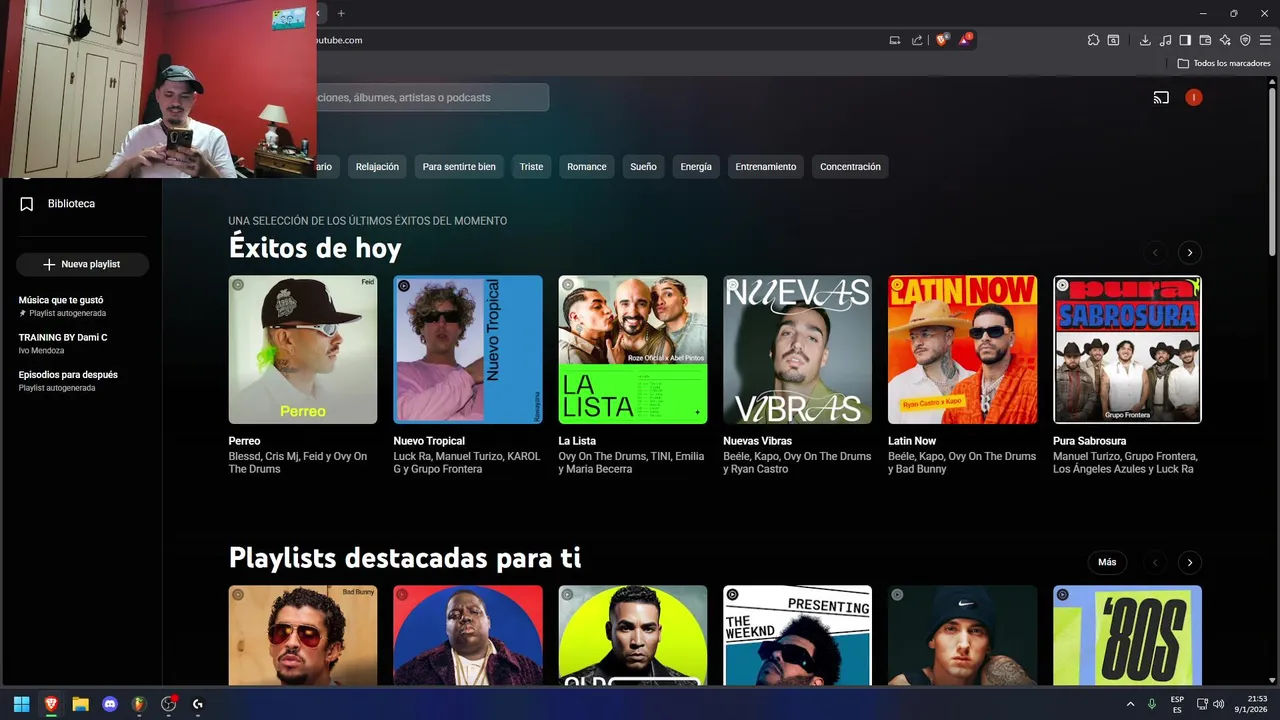
Task: Open a new browser tab with plus
Action: coord(341,13)
